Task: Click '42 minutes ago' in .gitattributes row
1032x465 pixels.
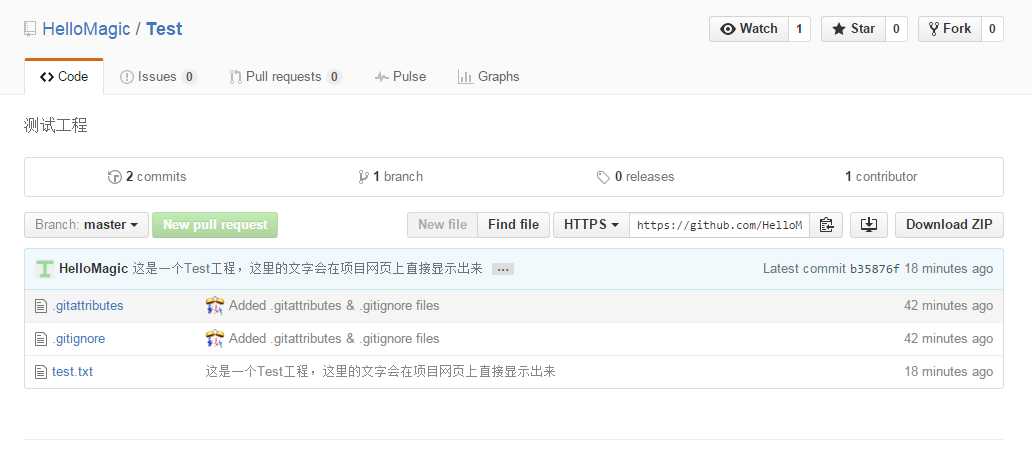Action: (x=948, y=306)
